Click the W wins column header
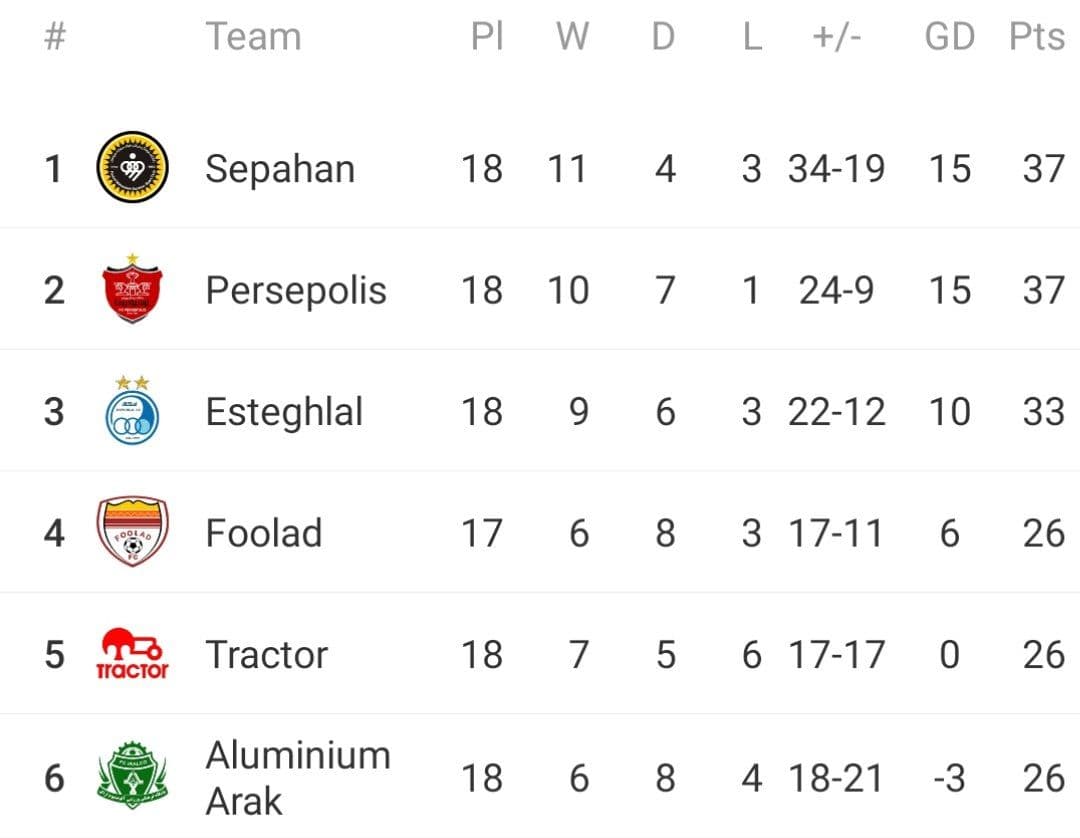This screenshot has height=838, width=1080. 572,37
